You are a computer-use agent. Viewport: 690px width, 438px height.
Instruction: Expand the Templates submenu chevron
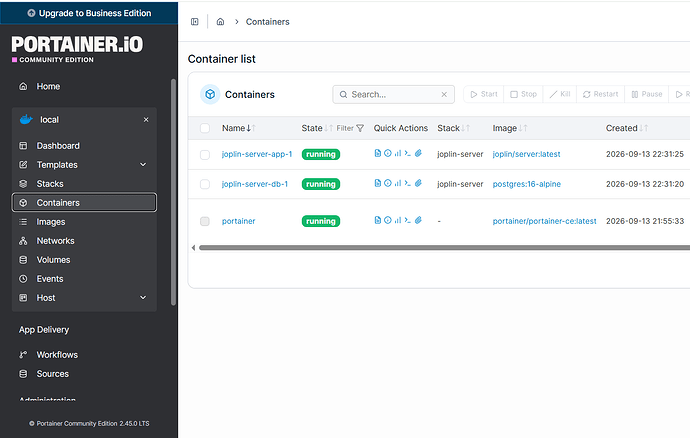(143, 165)
